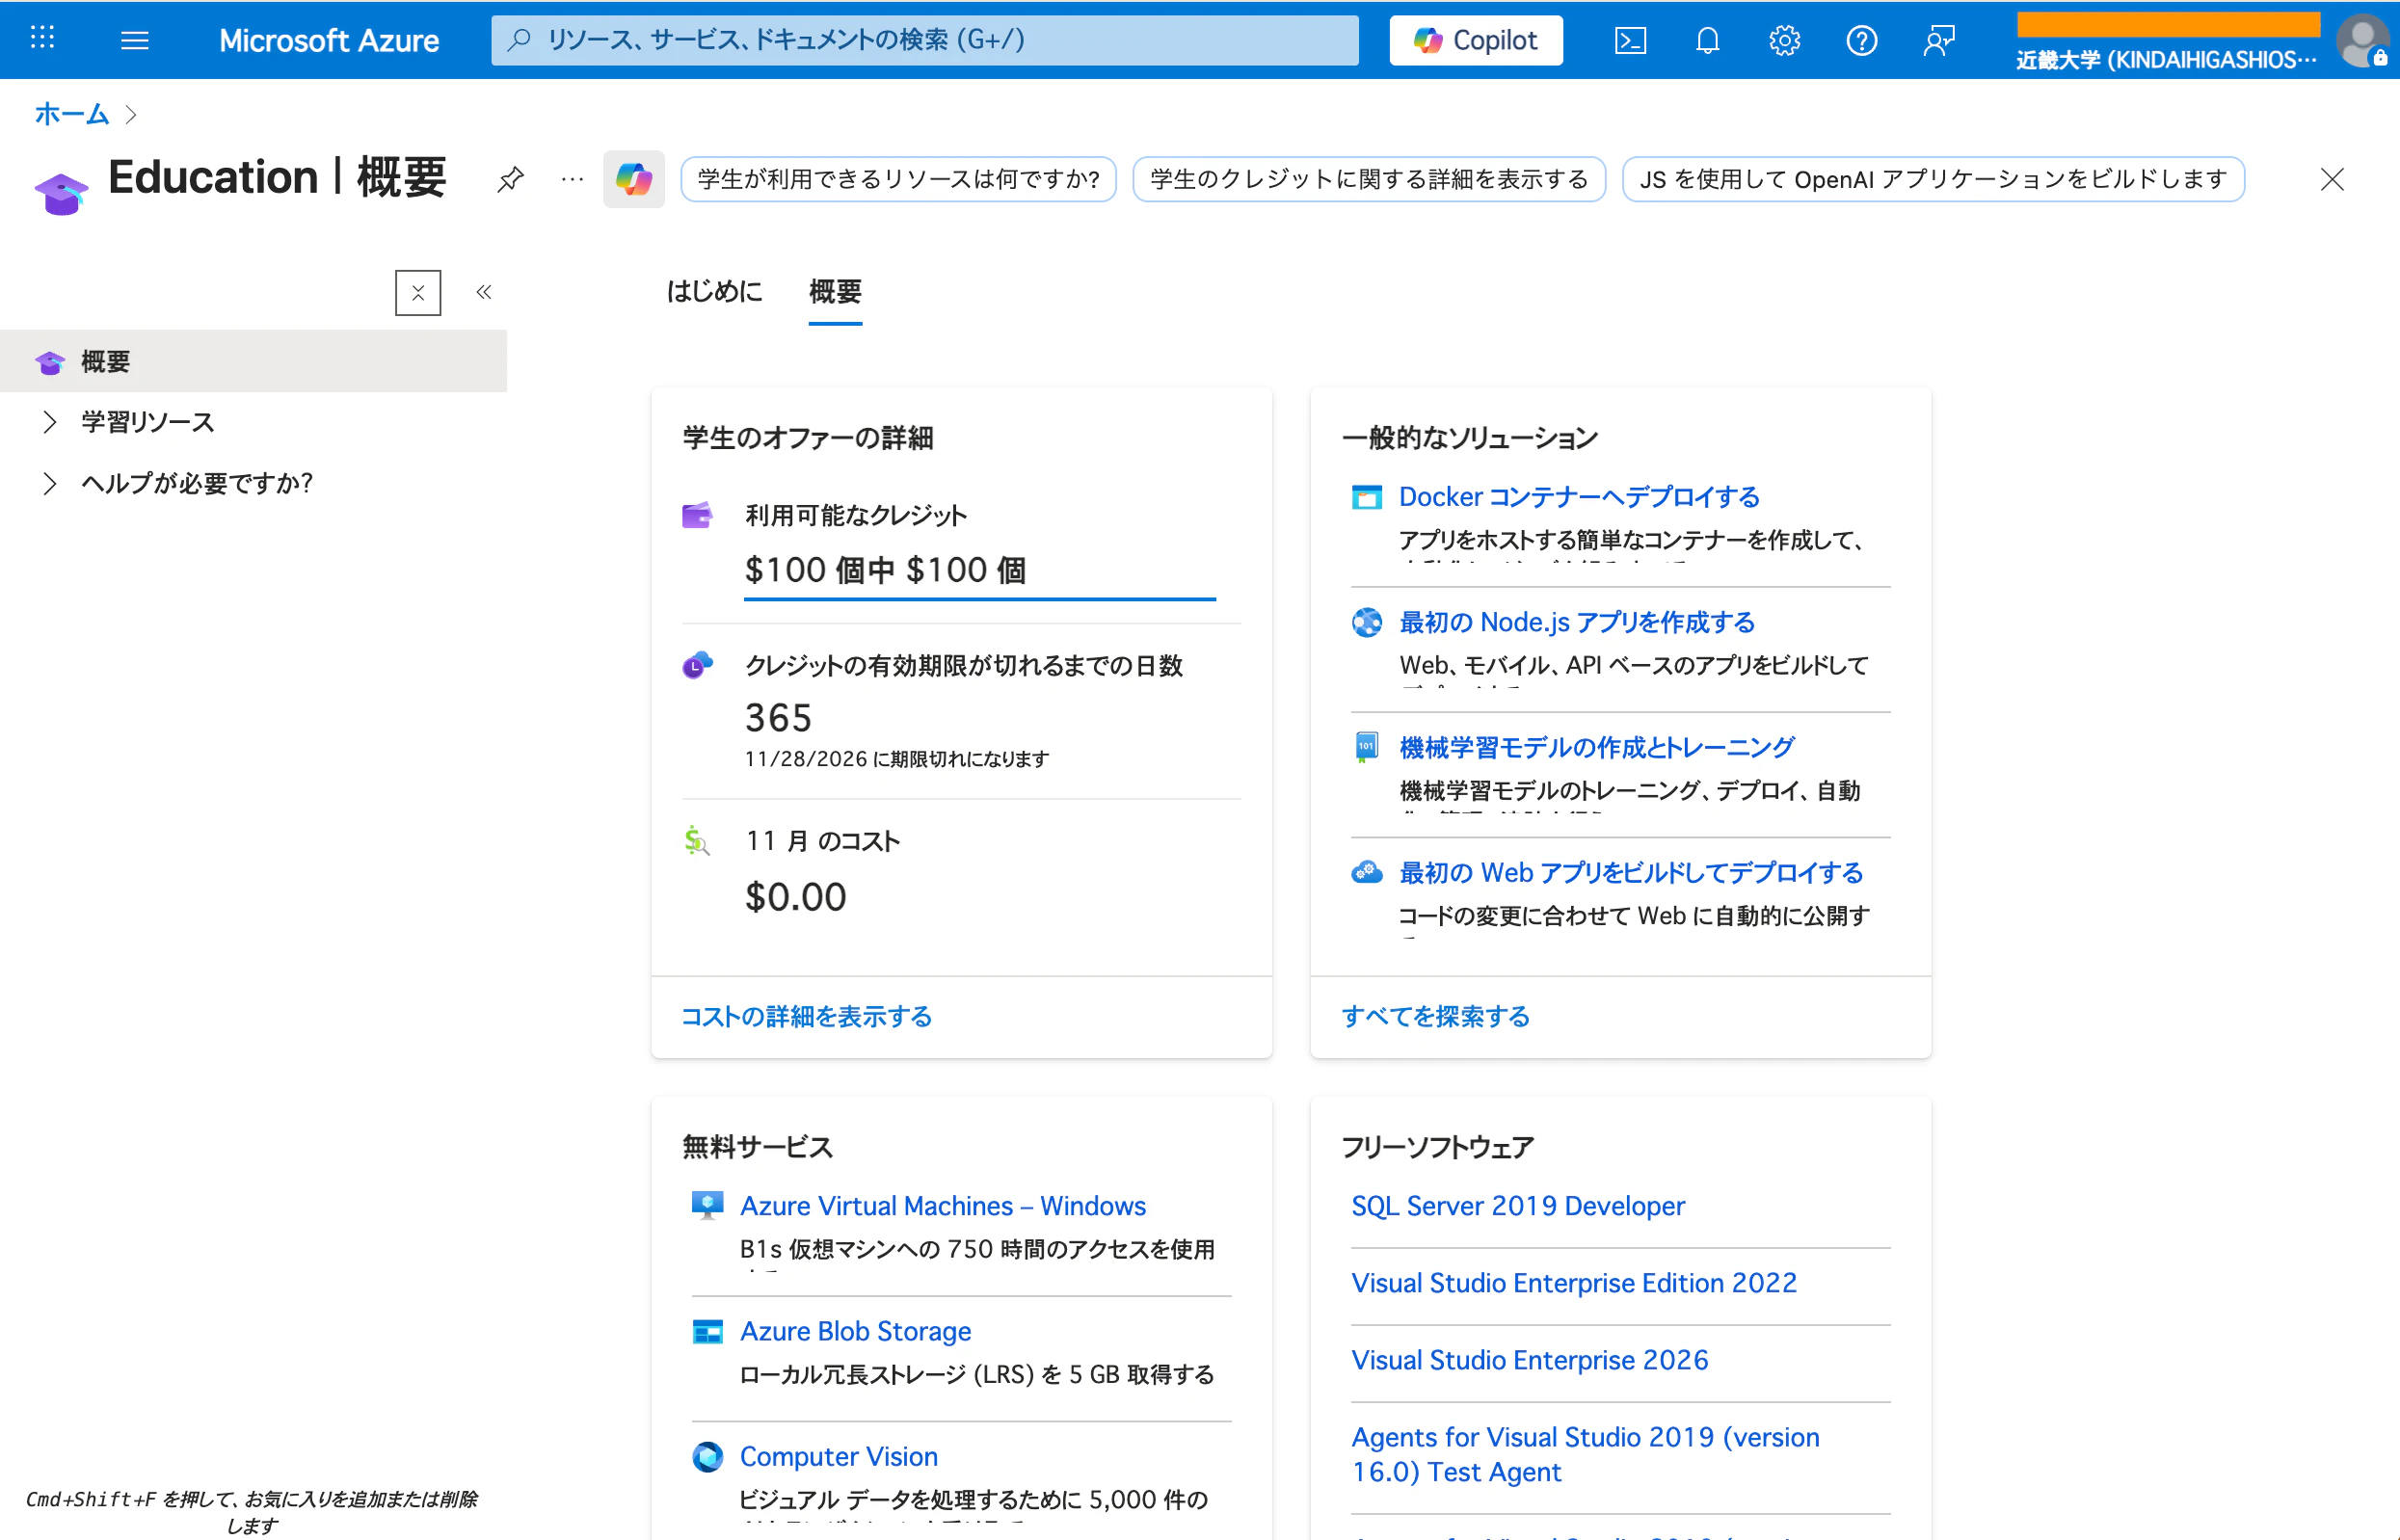Focus the Azure resource search field
The height and width of the screenshot is (1540, 2400).
click(x=924, y=40)
